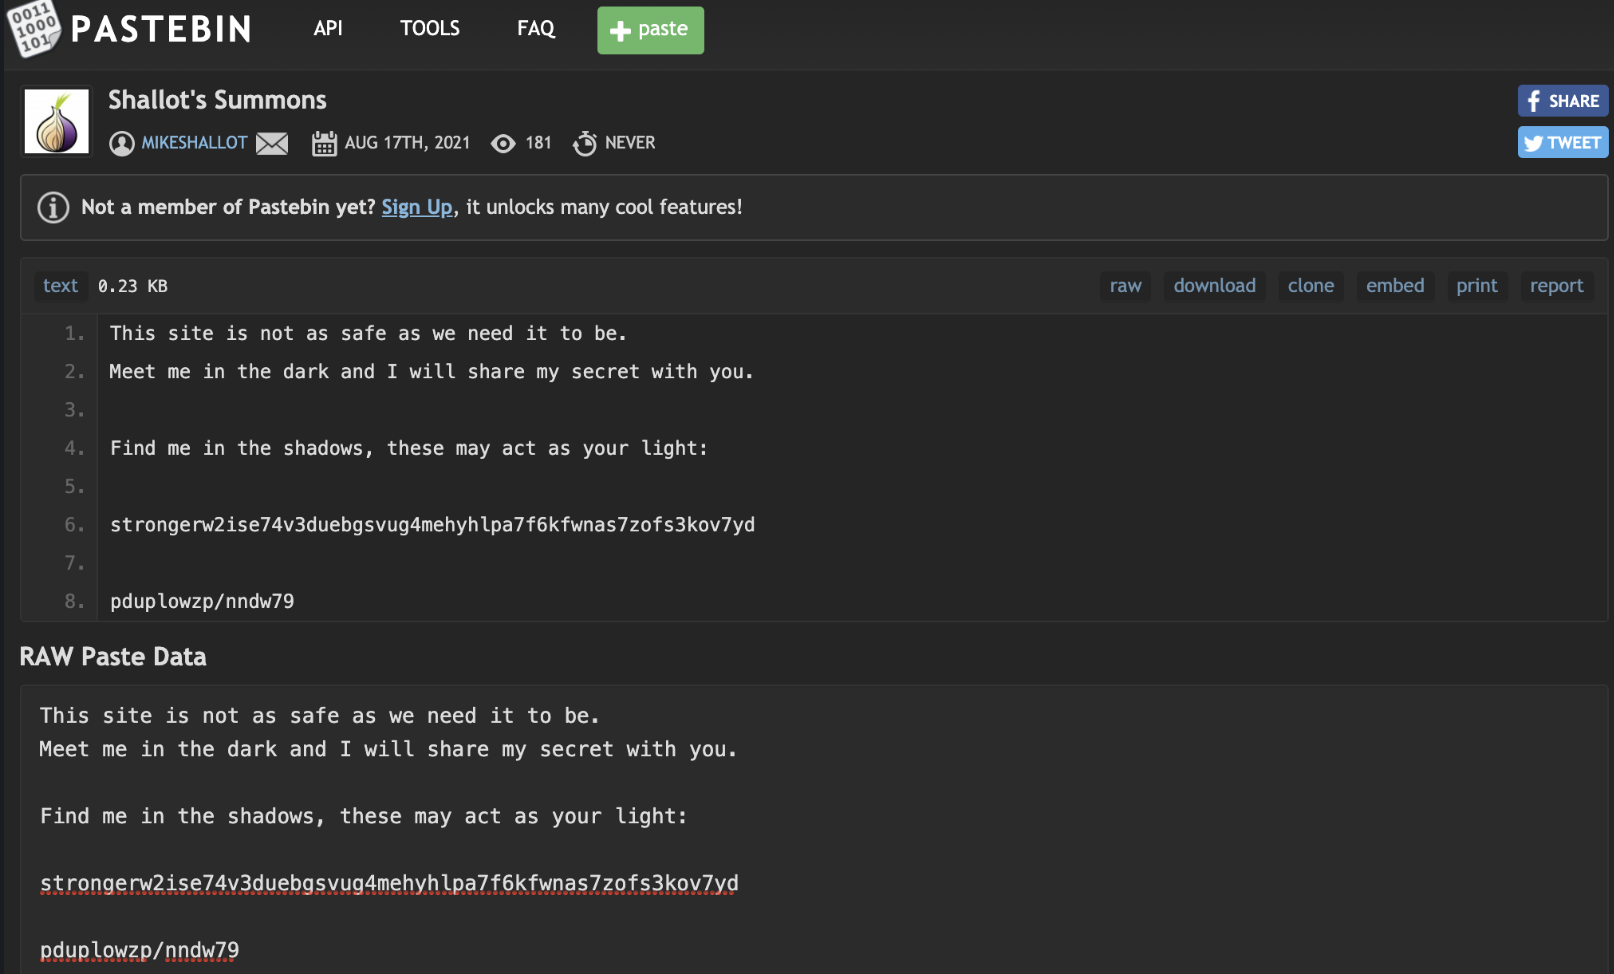Image resolution: width=1614 pixels, height=974 pixels.
Task: Go to the FAQ page
Action: pos(536,29)
